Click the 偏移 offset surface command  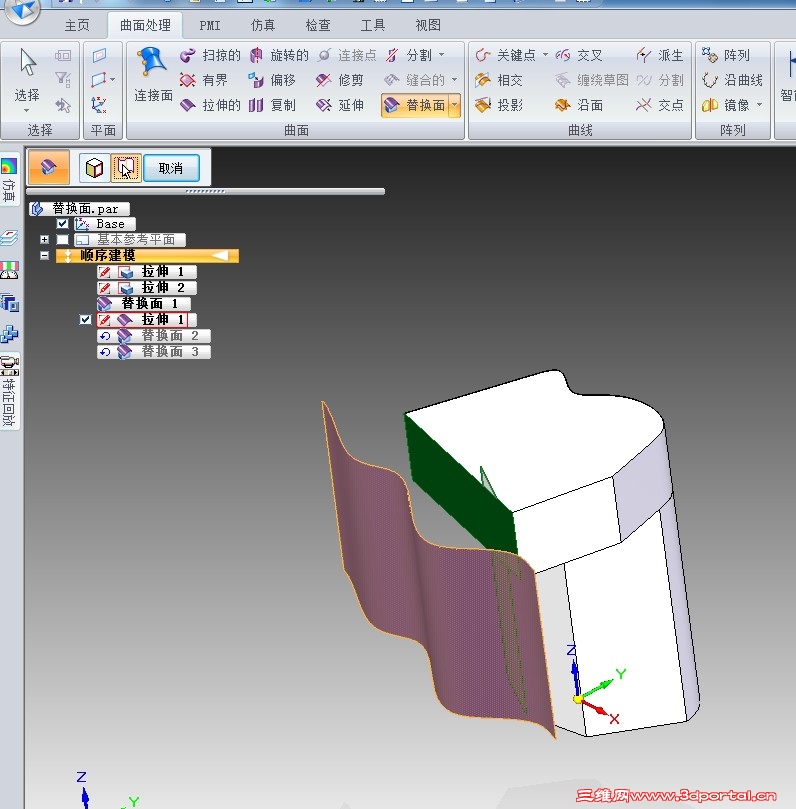click(272, 80)
